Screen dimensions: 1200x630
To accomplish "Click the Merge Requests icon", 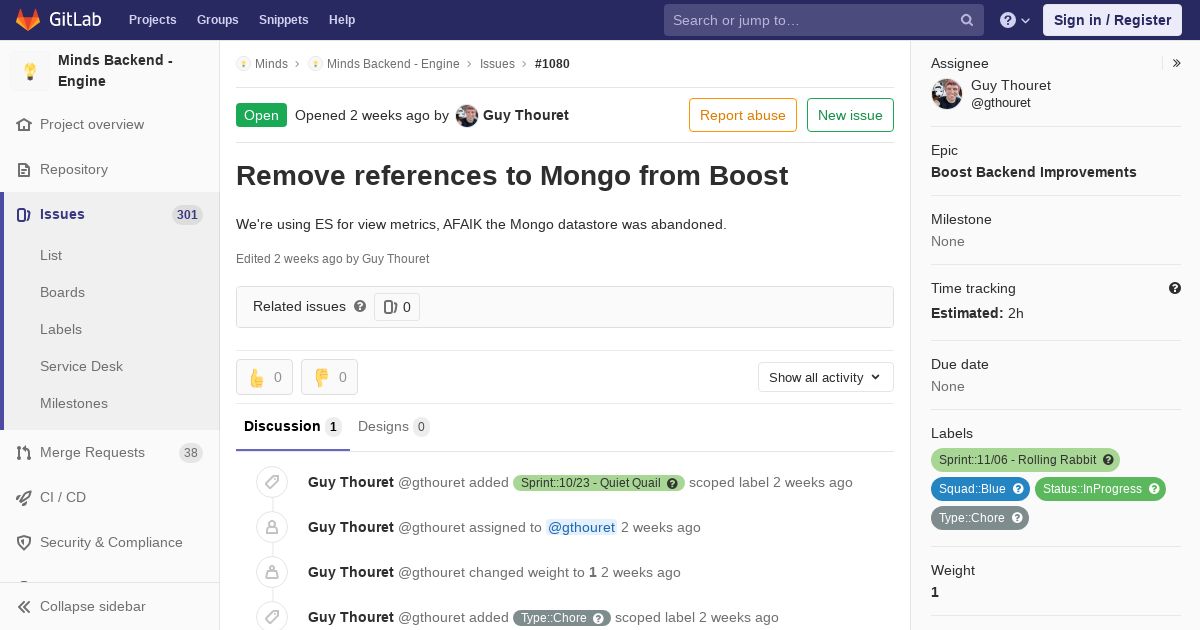I will (x=24, y=453).
